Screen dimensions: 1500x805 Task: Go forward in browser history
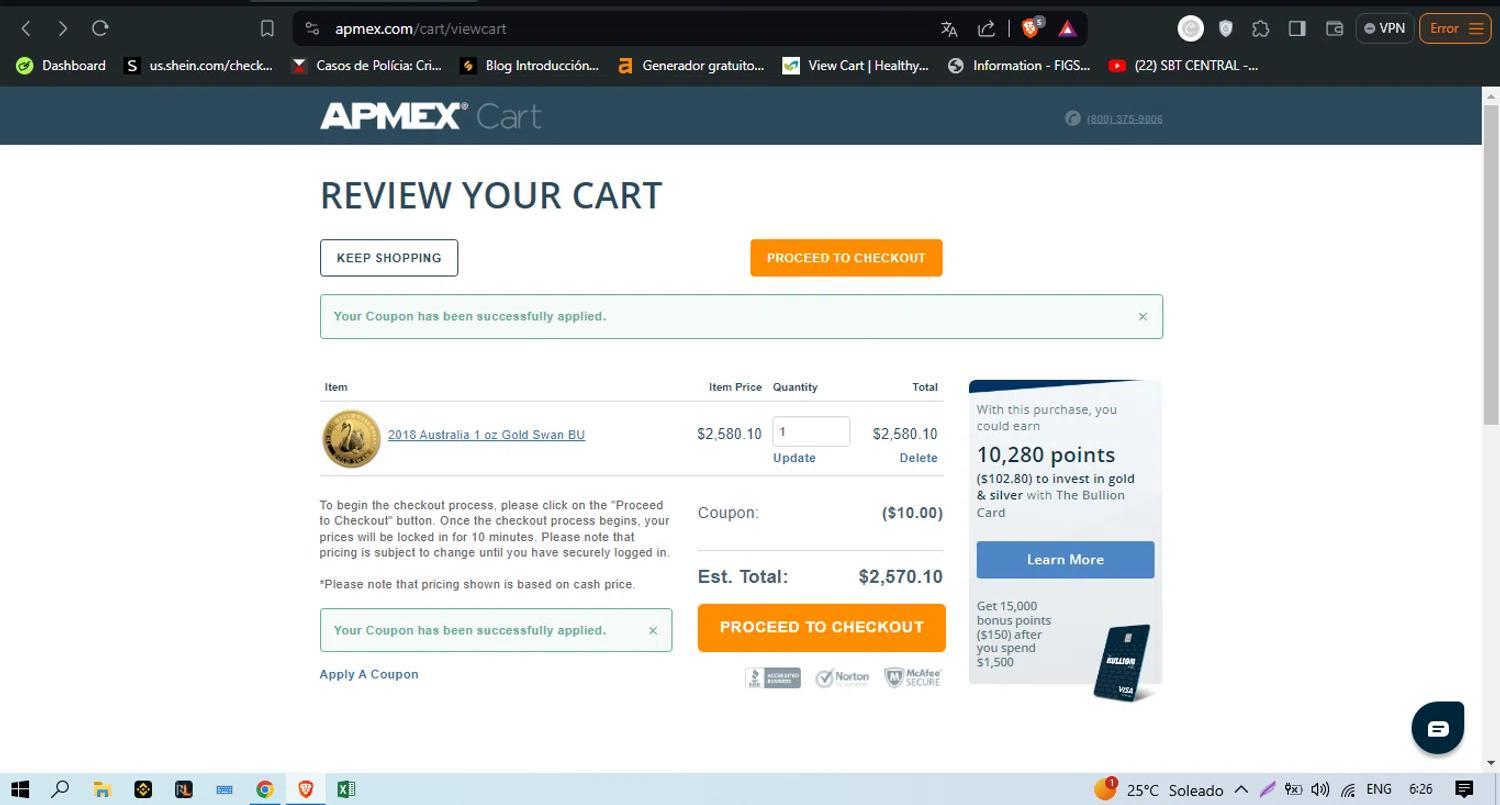click(x=62, y=28)
